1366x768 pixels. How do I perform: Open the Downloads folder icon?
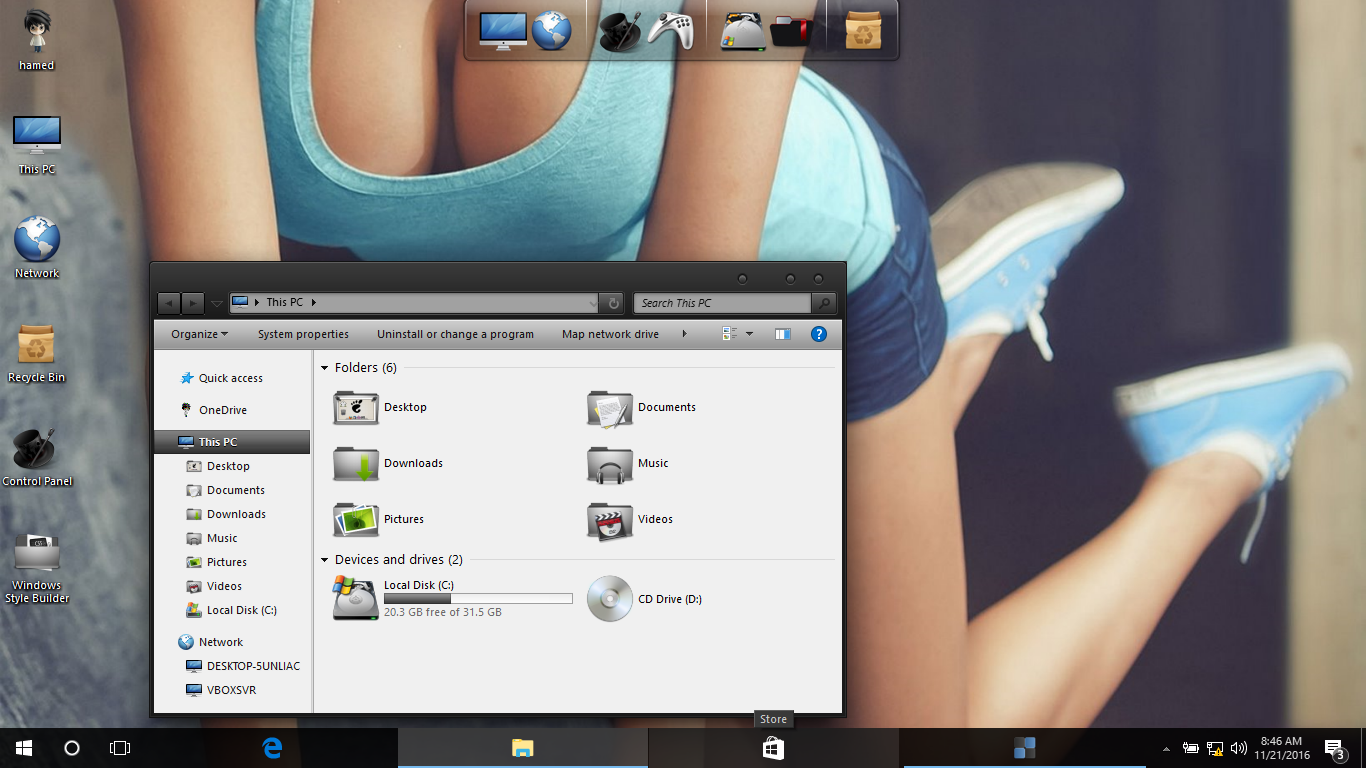tap(356, 464)
